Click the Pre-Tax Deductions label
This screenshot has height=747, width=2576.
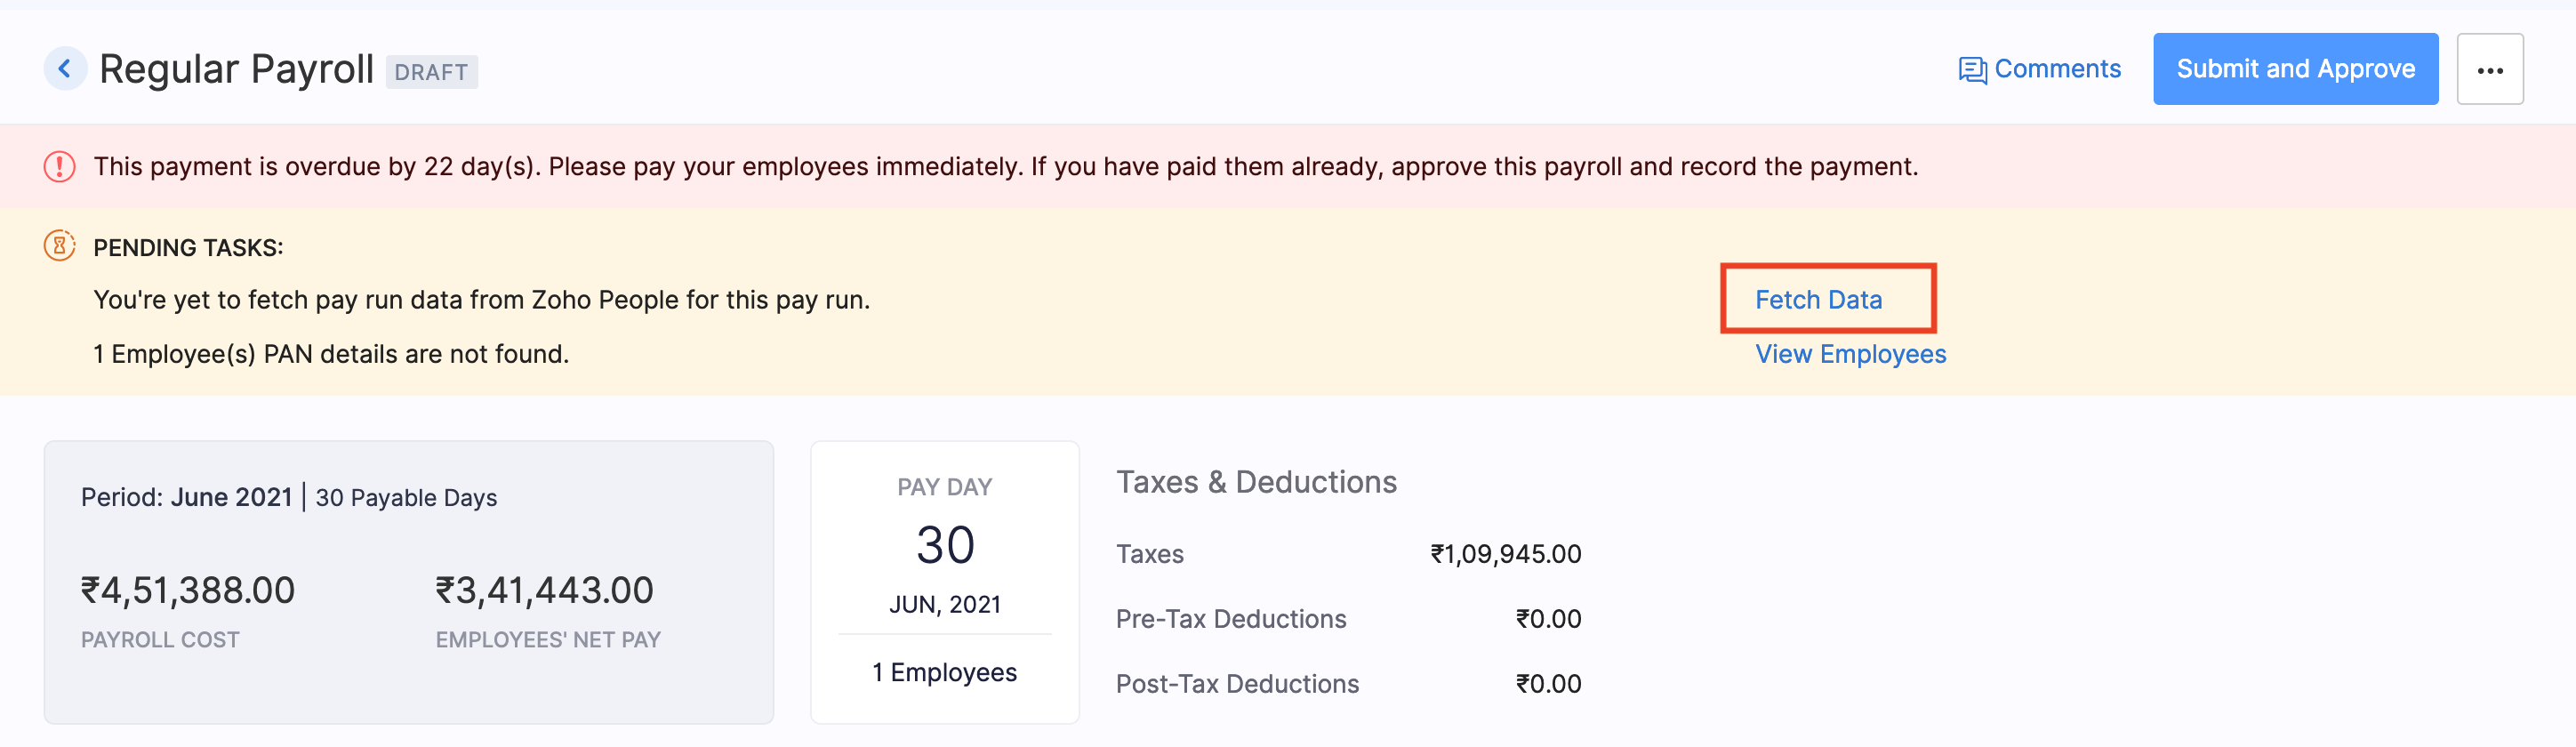[1231, 619]
